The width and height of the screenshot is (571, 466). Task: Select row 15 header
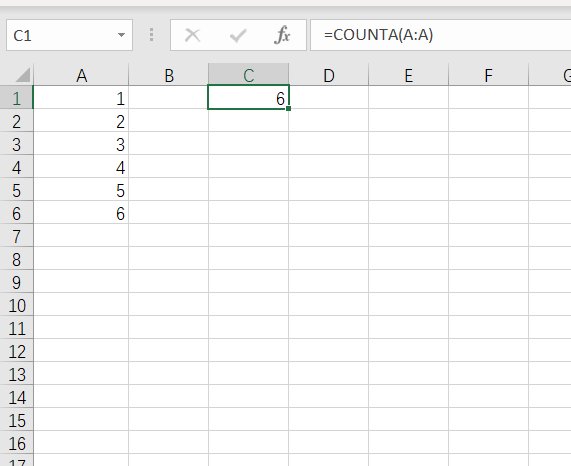point(16,419)
